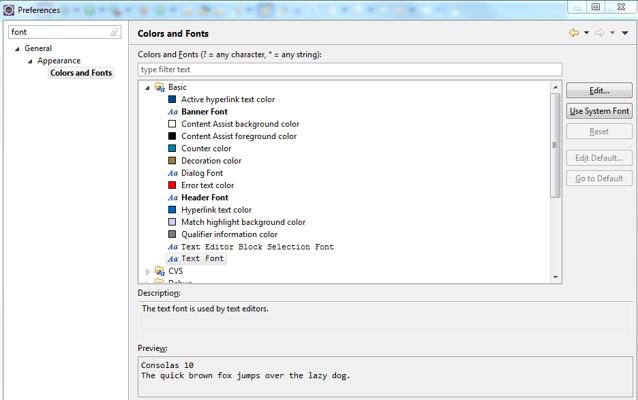
Task: Click the back navigation arrow icon
Action: (574, 33)
